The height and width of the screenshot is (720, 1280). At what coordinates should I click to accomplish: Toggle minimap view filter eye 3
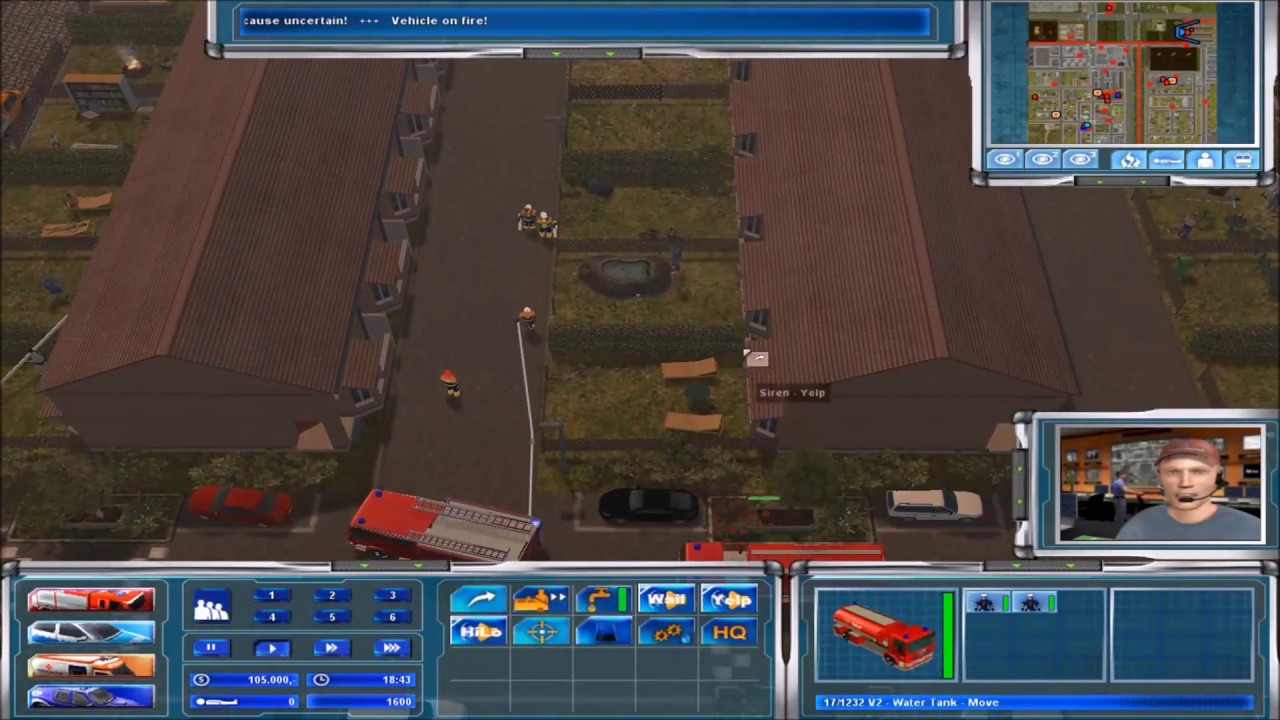1081,160
